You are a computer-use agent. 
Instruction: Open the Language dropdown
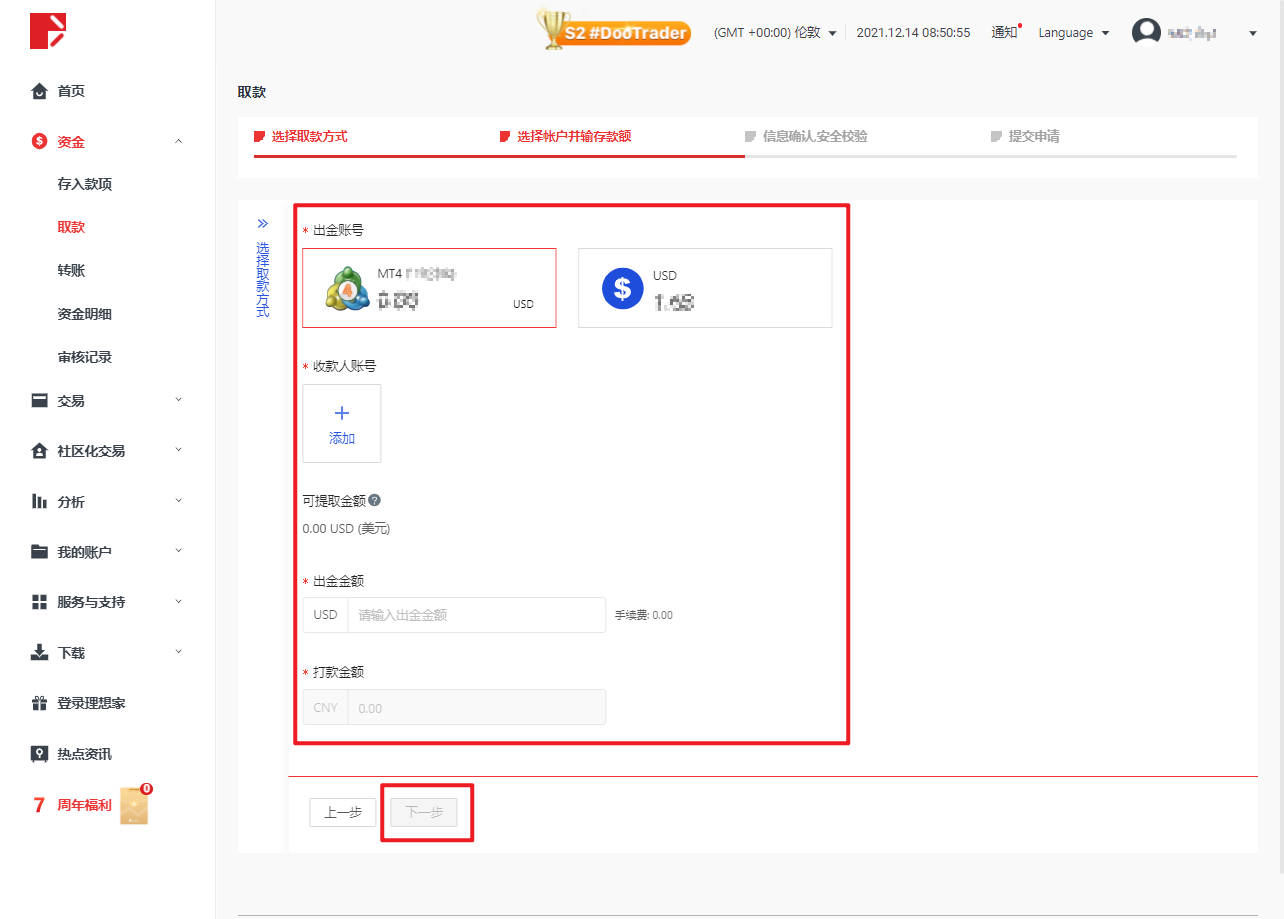coord(1074,33)
